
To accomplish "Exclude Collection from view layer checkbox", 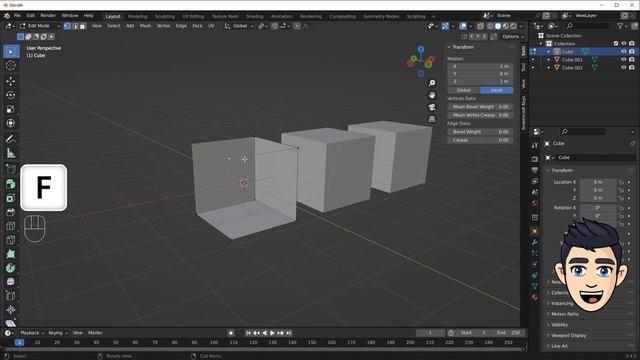I will pos(616,44).
